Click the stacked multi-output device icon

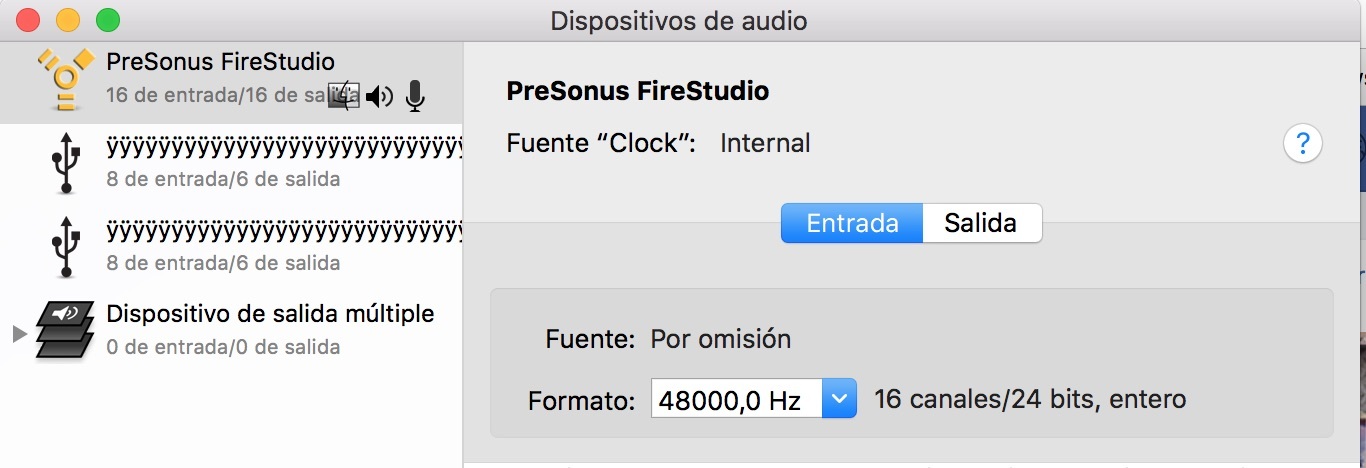pyautogui.click(x=65, y=330)
